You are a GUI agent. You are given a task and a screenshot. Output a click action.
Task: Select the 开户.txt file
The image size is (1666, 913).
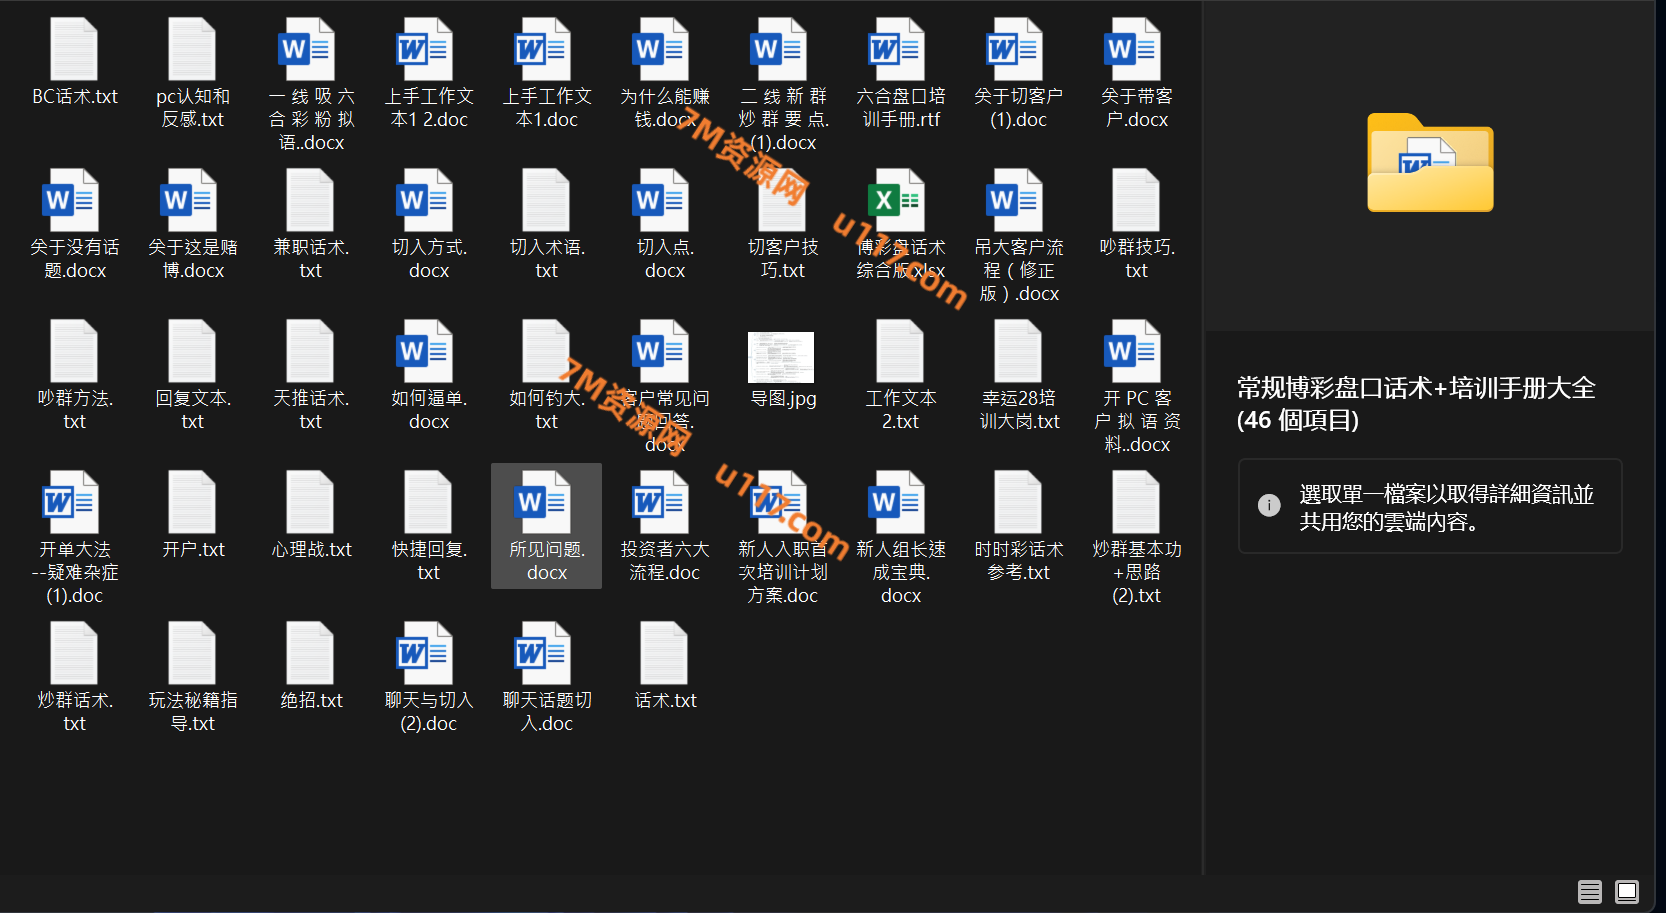pyautogui.click(x=192, y=503)
